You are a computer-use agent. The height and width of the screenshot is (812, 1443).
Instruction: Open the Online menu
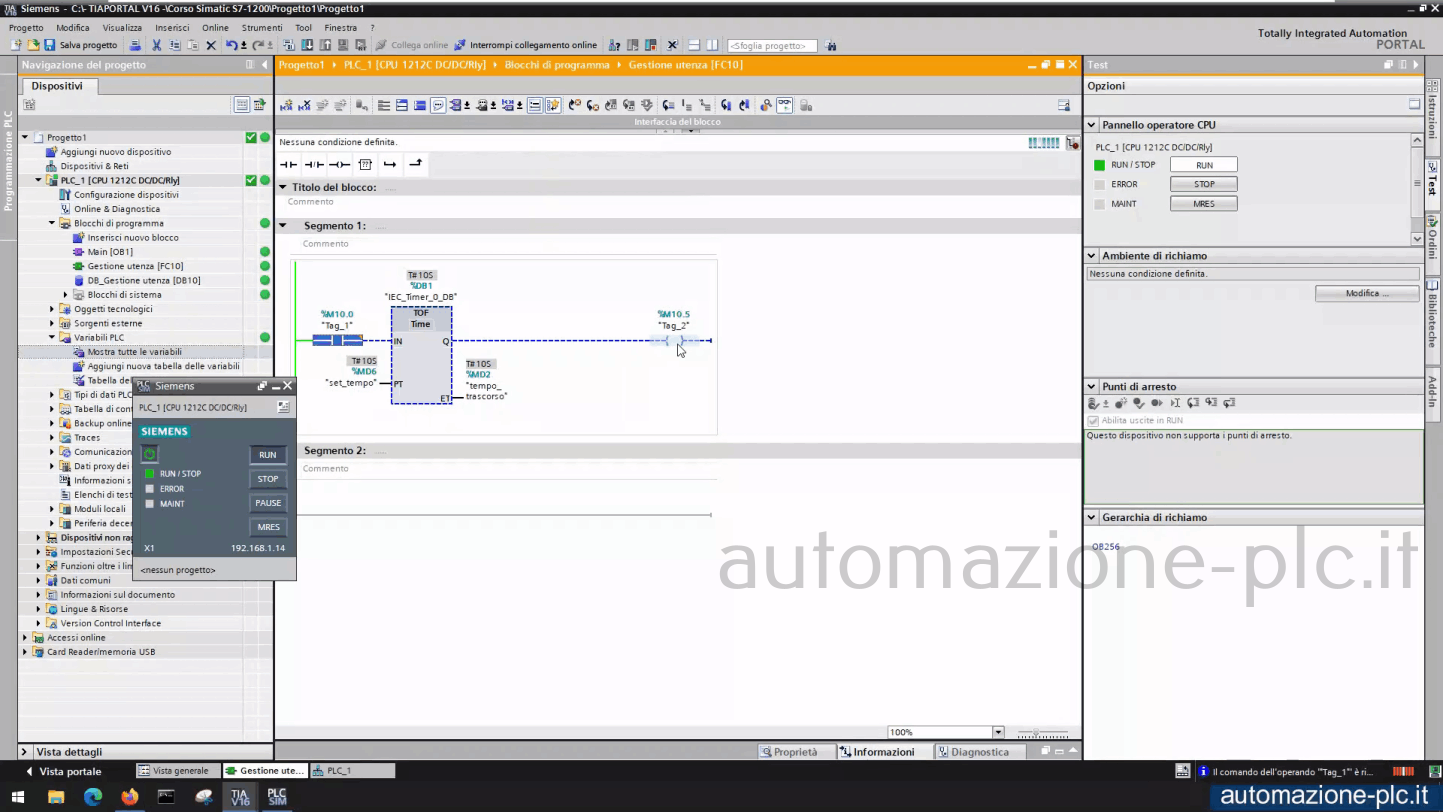[x=215, y=28]
